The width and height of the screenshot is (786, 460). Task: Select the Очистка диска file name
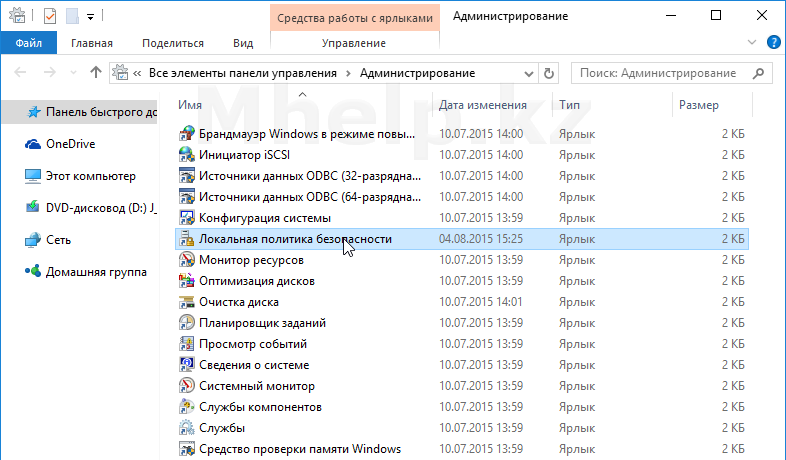click(x=239, y=302)
